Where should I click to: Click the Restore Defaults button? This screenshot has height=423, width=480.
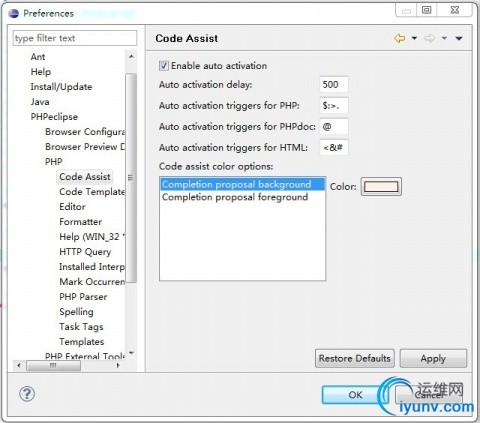tap(355, 358)
